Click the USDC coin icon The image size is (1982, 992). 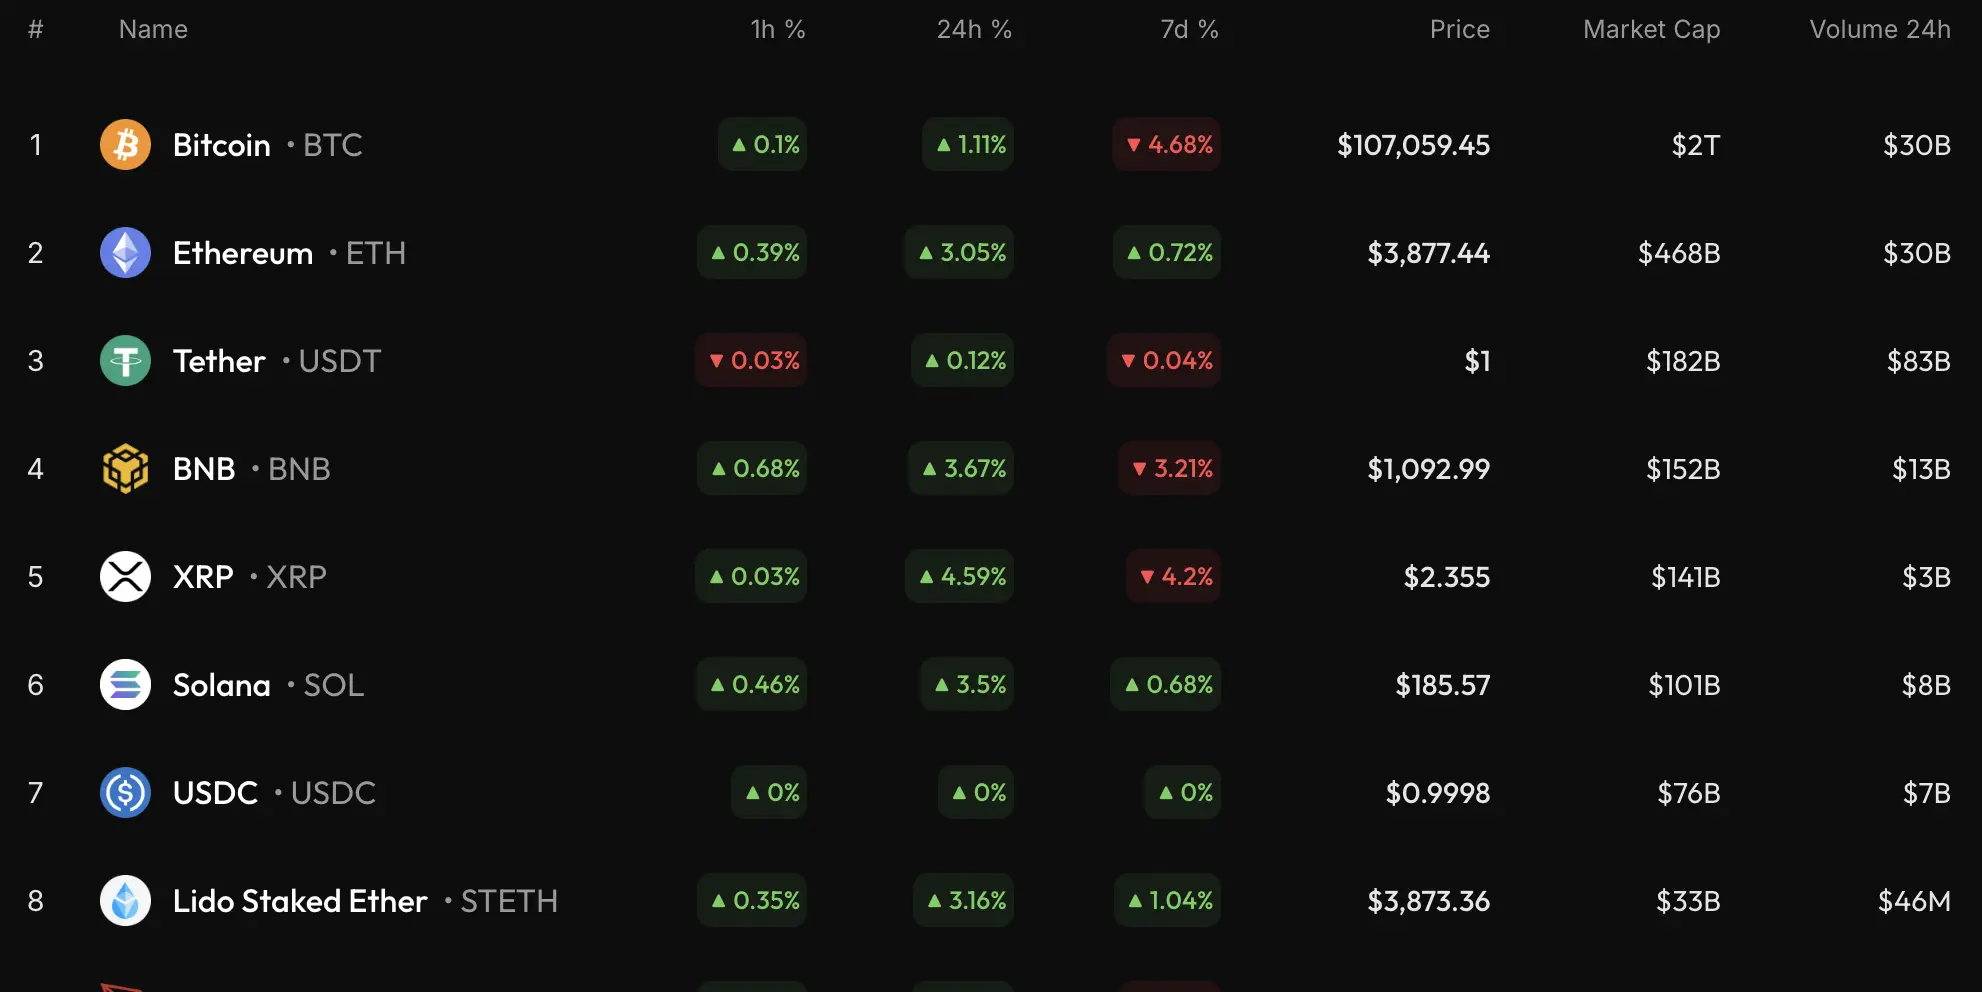click(x=125, y=793)
